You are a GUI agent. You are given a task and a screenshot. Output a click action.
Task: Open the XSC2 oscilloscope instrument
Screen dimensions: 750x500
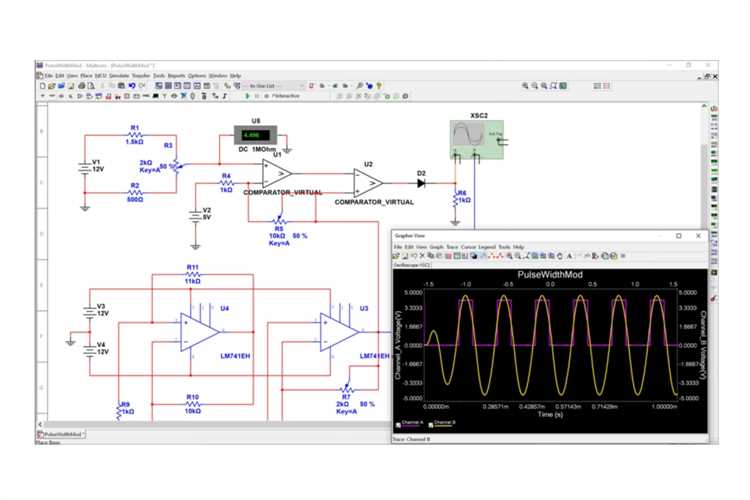[x=477, y=139]
